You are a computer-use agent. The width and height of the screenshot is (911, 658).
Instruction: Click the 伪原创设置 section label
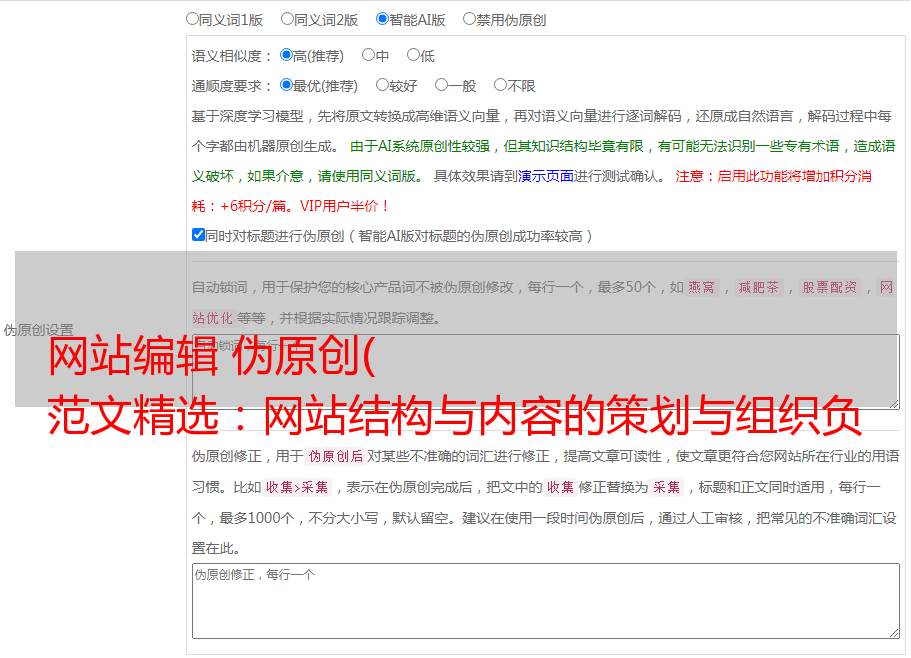click(x=38, y=330)
